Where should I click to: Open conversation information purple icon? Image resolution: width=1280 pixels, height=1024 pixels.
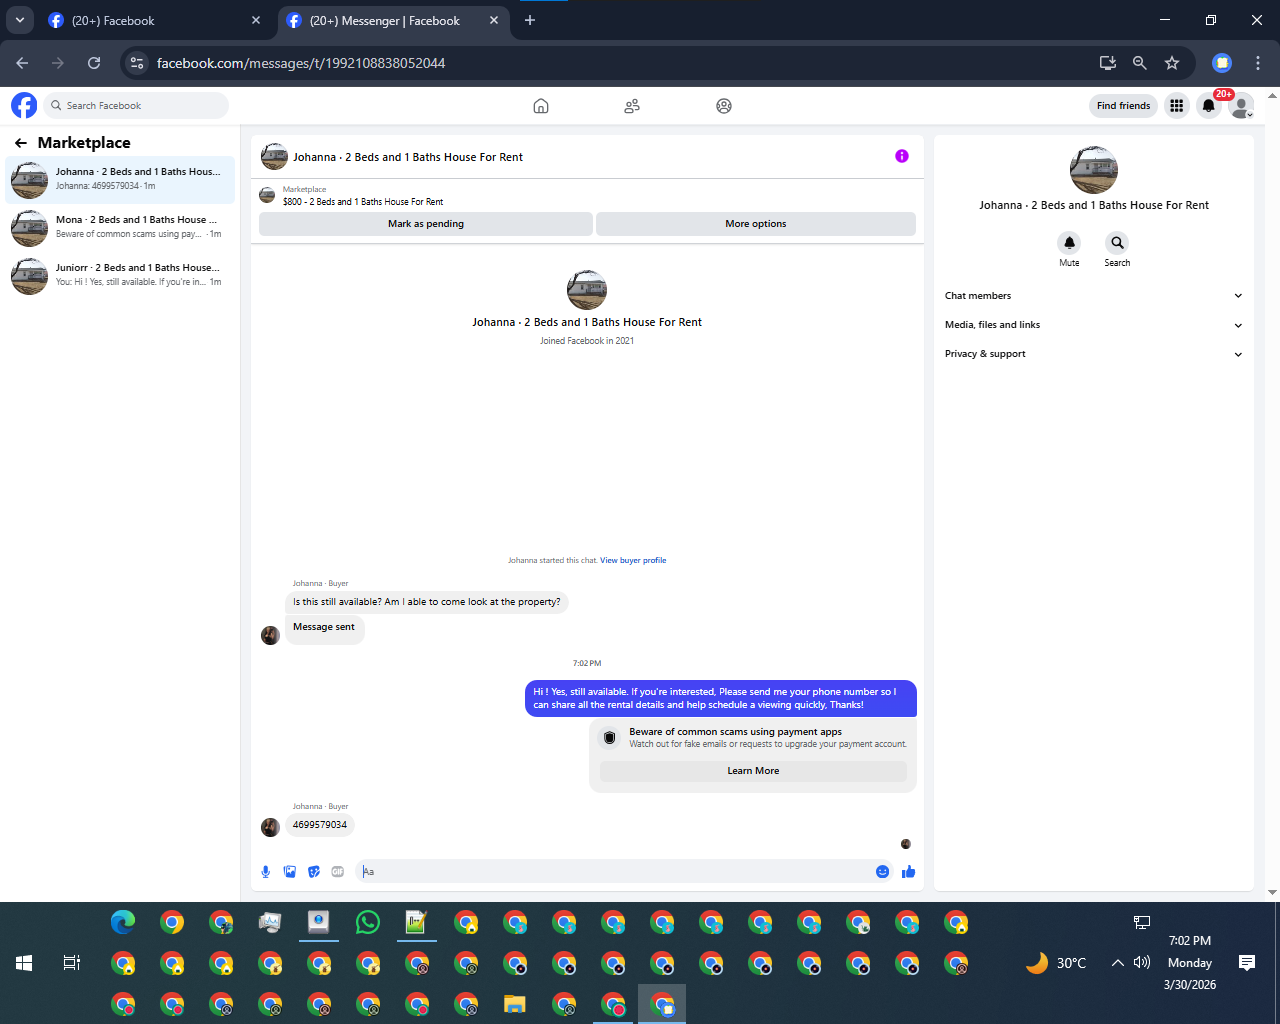tap(902, 156)
